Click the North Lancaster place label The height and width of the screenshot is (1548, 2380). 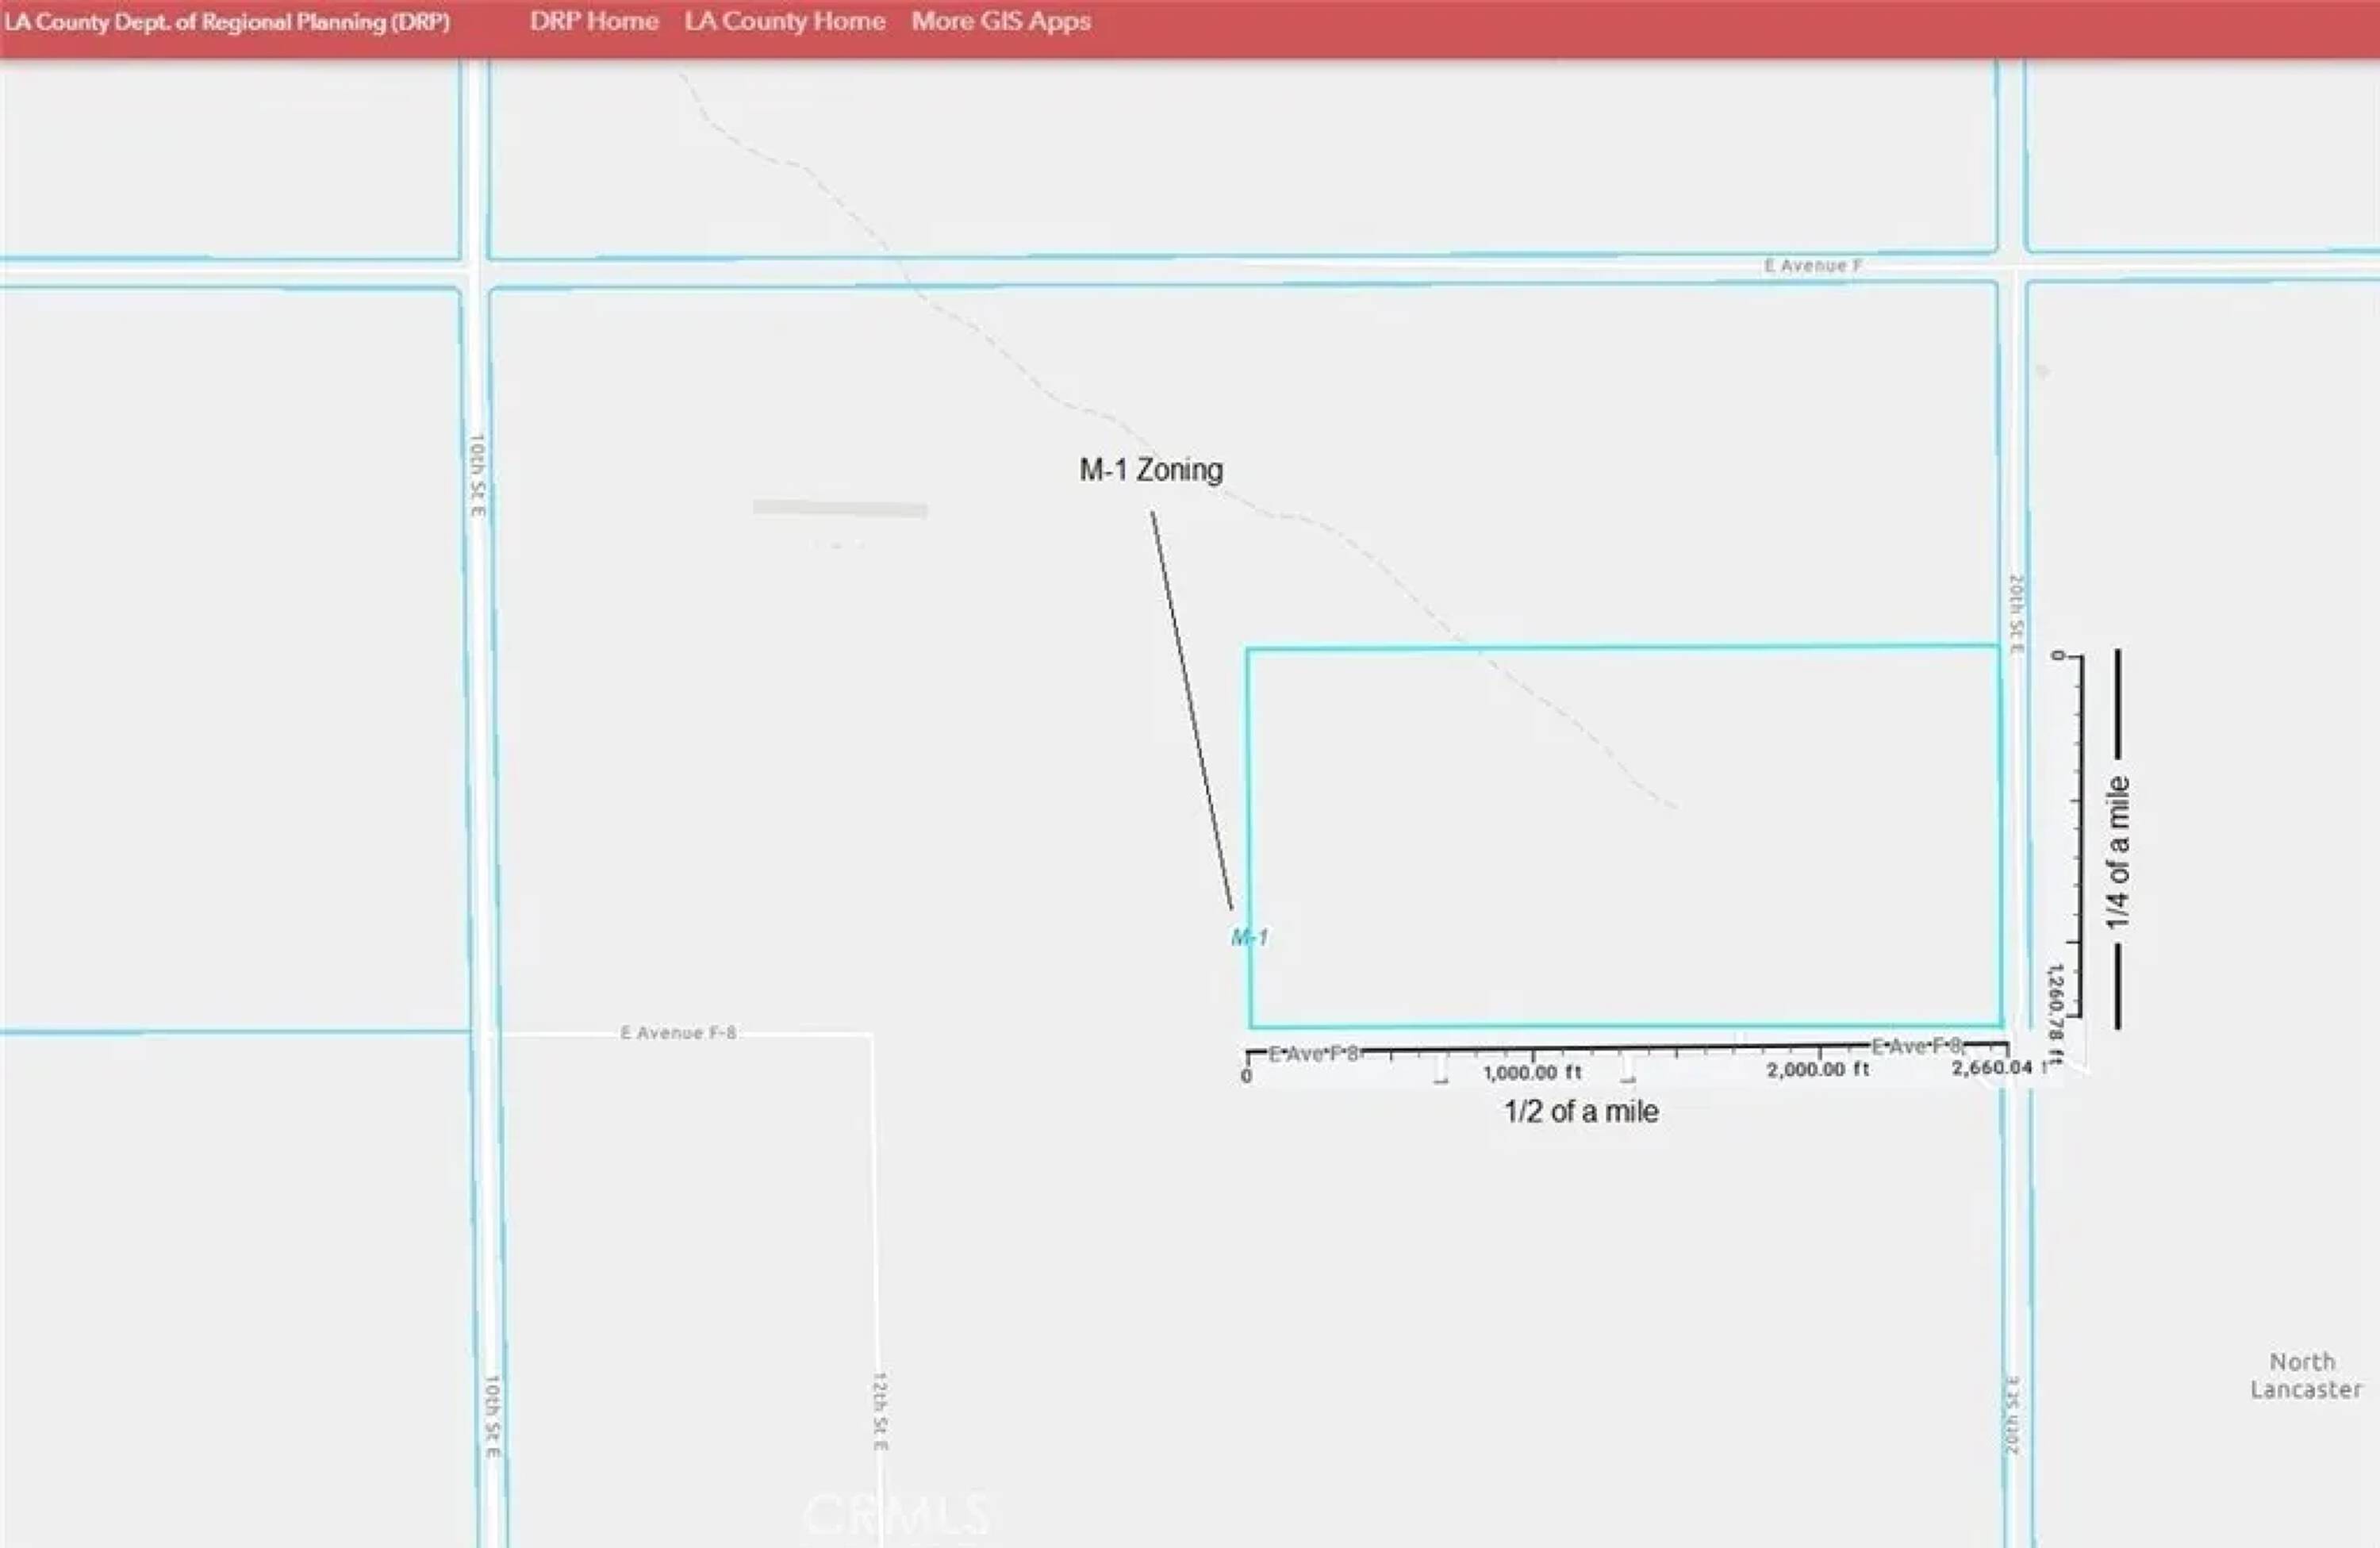[2305, 1376]
